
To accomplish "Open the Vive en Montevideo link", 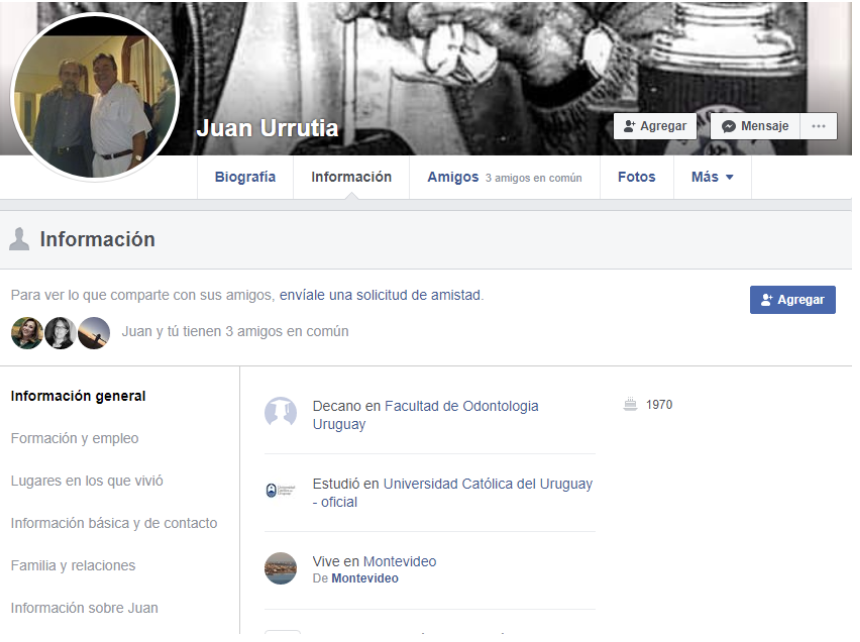I will click(x=400, y=561).
